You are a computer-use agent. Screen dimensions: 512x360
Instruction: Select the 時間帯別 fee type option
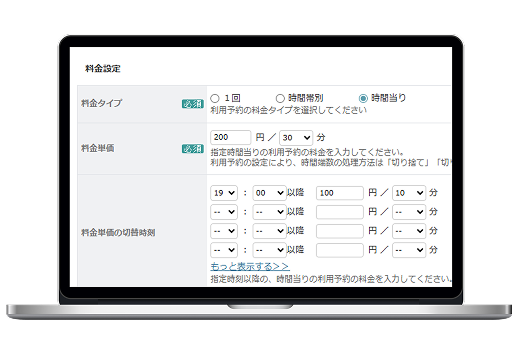[280, 98]
